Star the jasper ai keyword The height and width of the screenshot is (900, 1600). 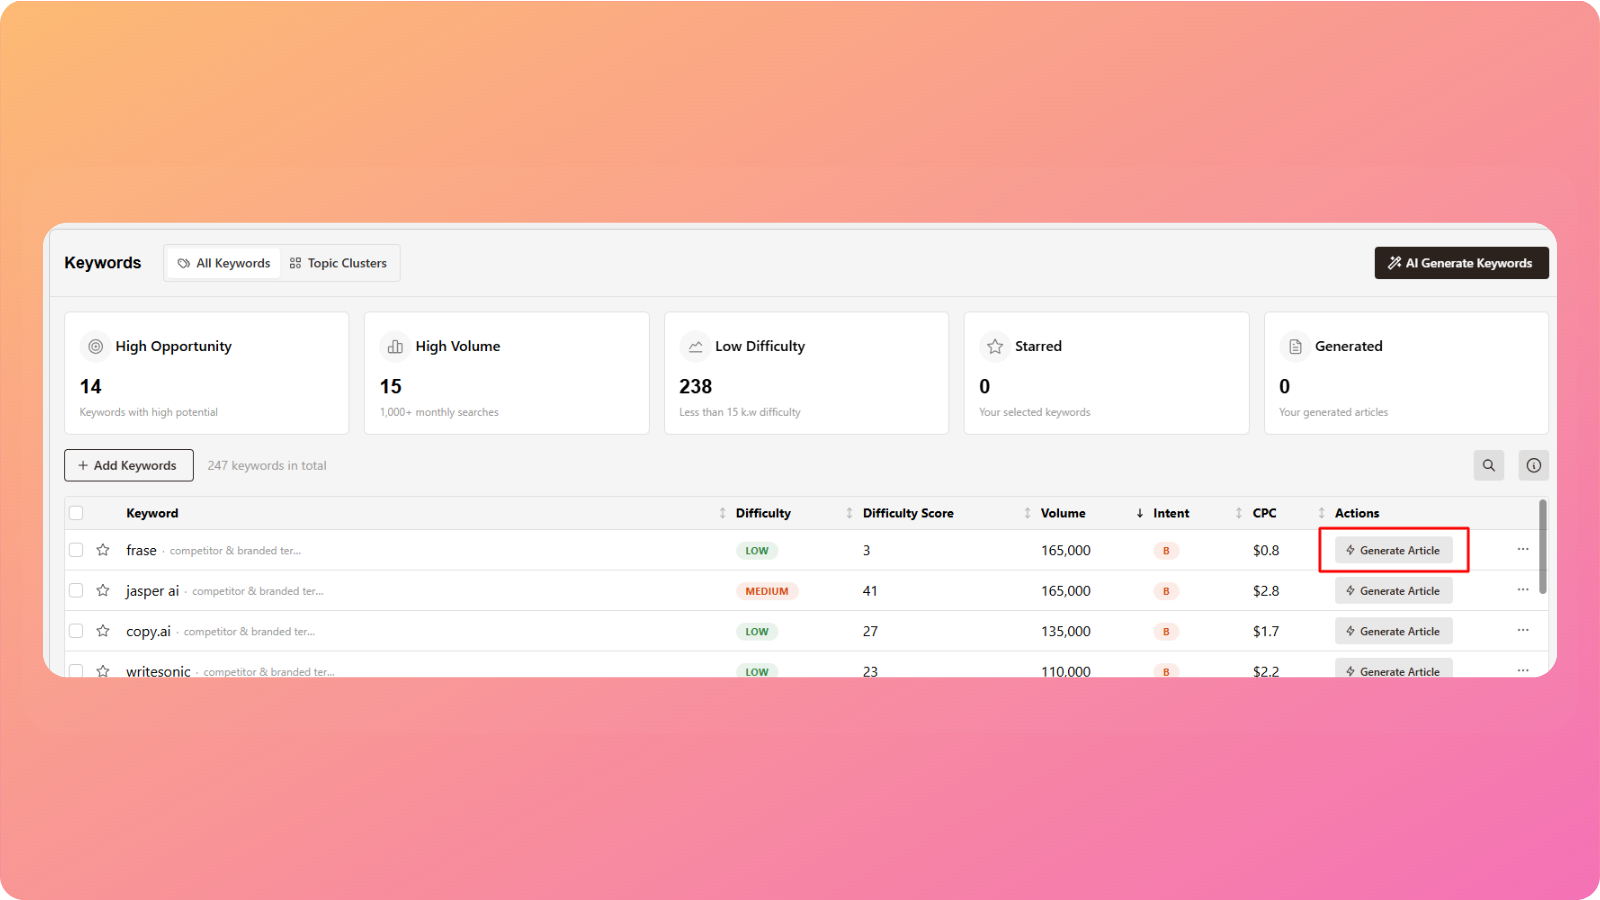(103, 591)
